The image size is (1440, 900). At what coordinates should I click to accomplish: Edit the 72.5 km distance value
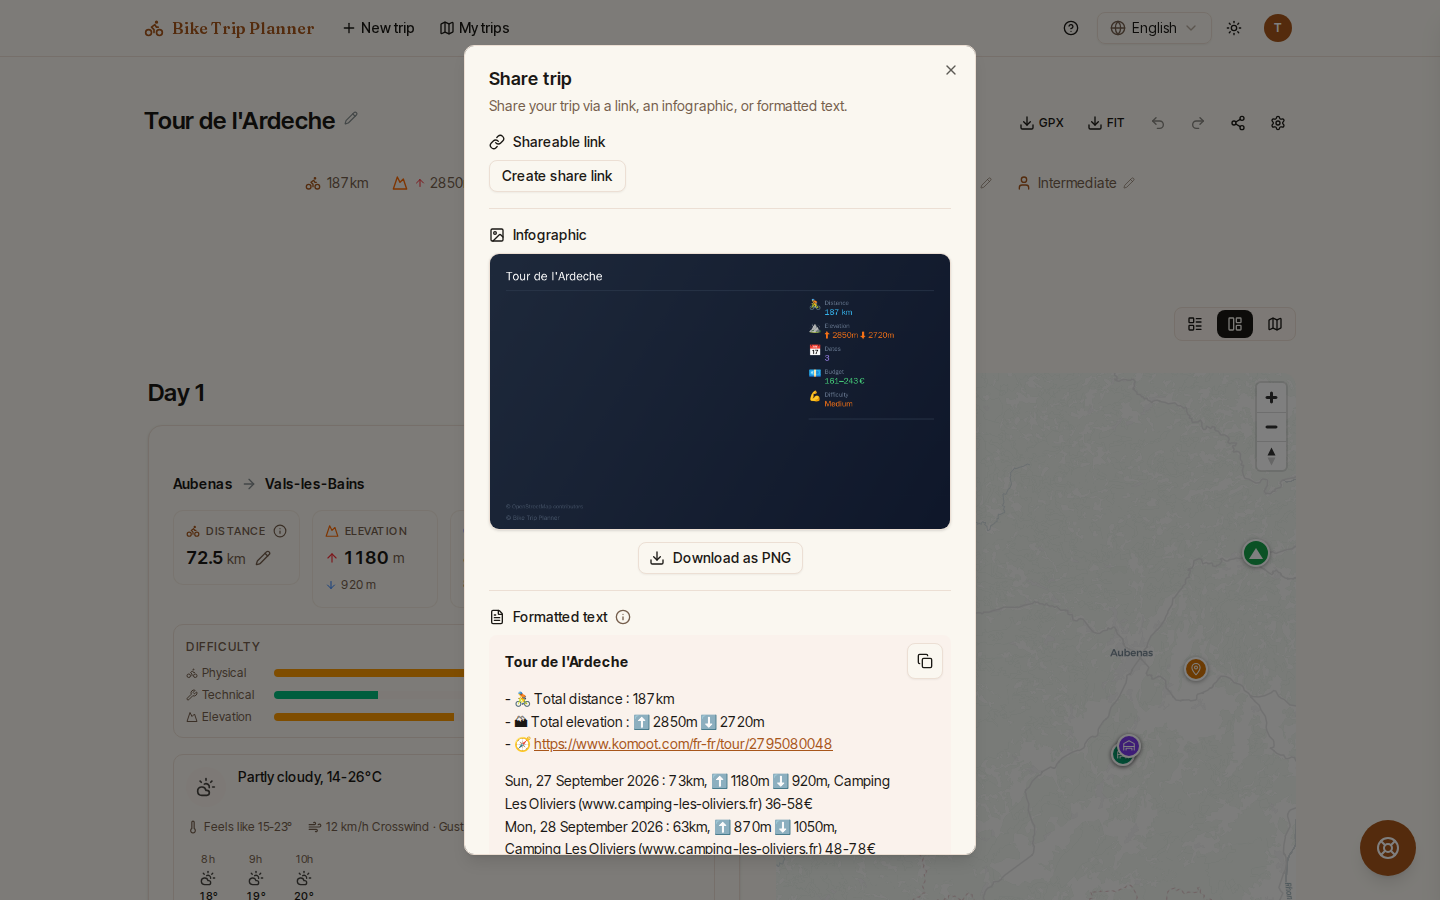pyautogui.click(x=263, y=558)
